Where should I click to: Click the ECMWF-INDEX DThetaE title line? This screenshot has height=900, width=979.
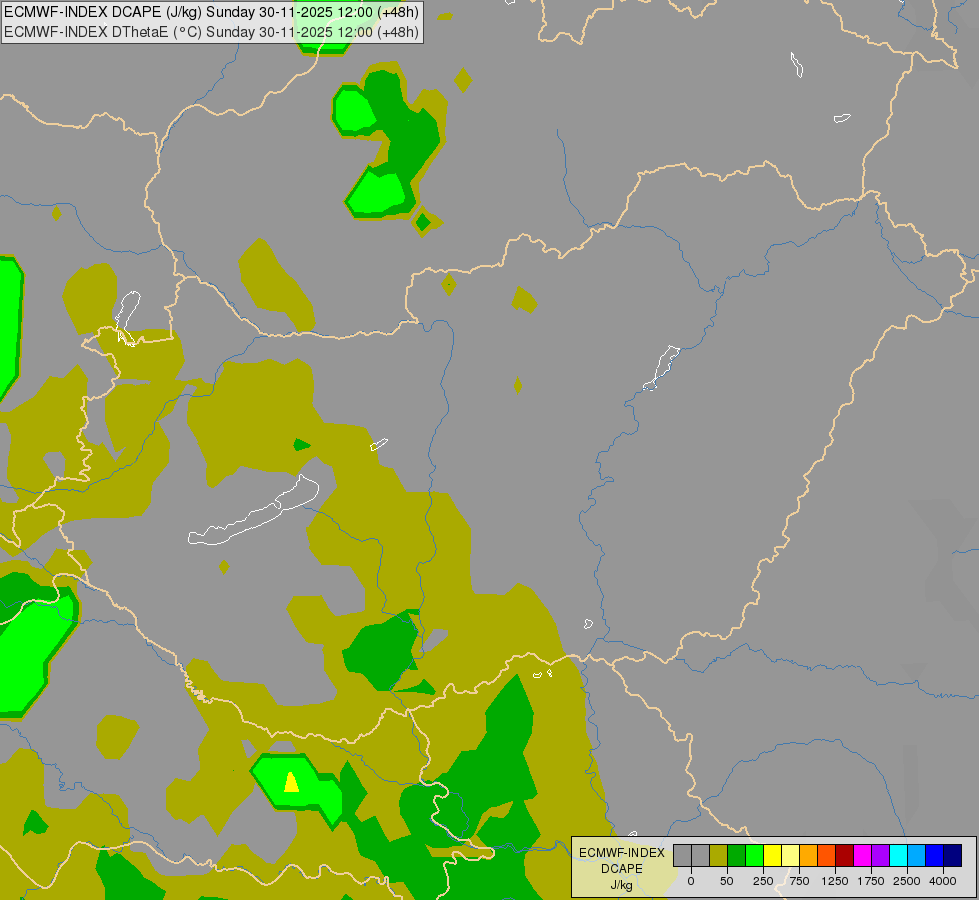click(212, 32)
